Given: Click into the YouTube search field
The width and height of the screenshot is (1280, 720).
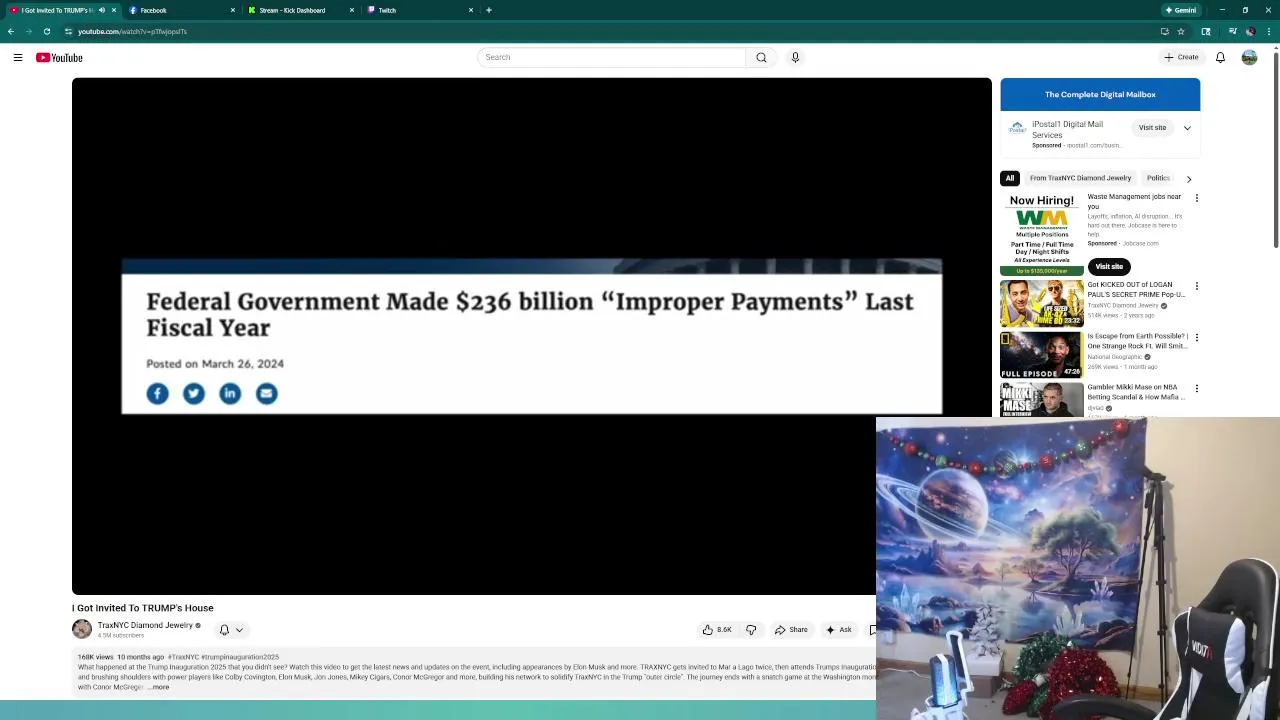Looking at the screenshot, I should coord(611,57).
